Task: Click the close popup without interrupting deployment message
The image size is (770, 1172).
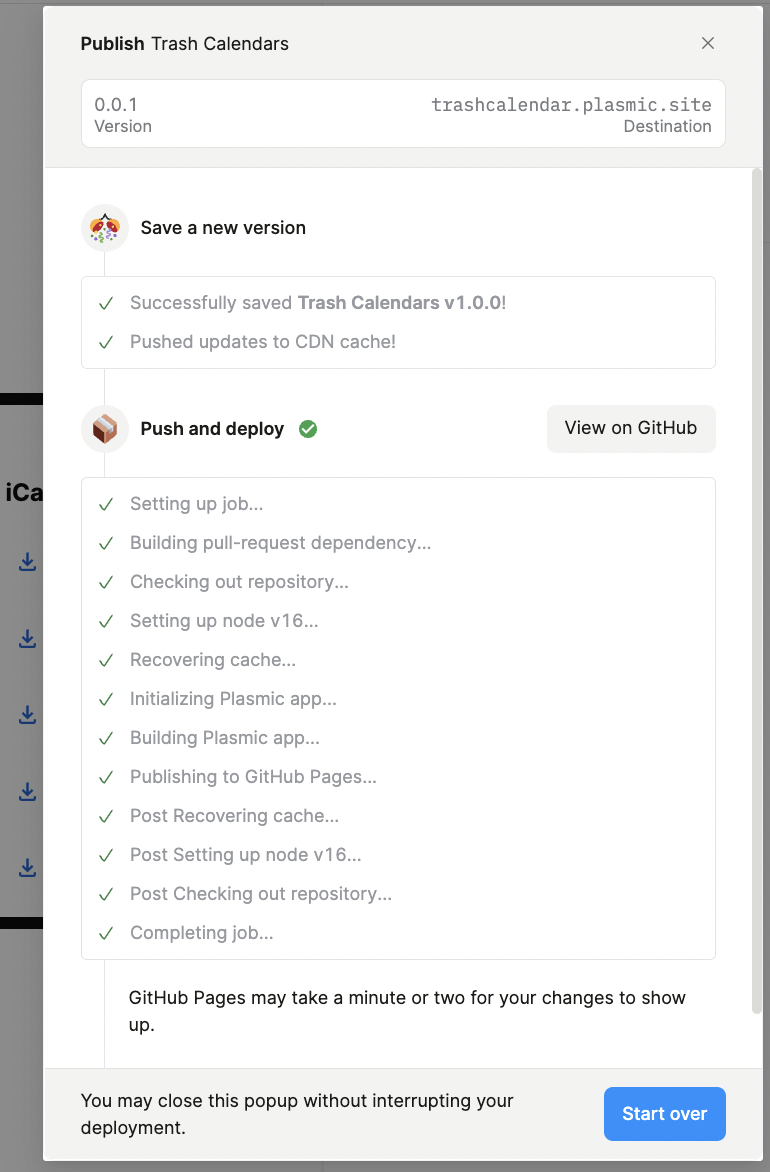Action: click(297, 1114)
